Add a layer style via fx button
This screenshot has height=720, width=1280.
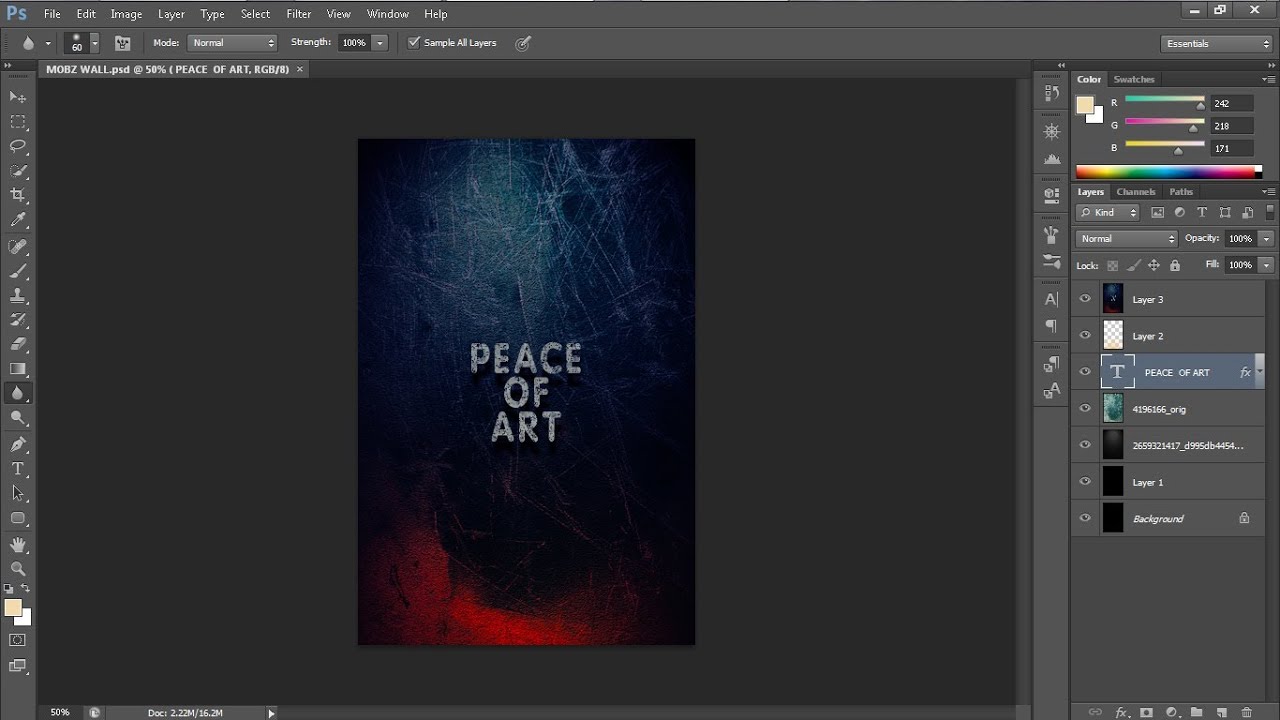coord(1121,712)
